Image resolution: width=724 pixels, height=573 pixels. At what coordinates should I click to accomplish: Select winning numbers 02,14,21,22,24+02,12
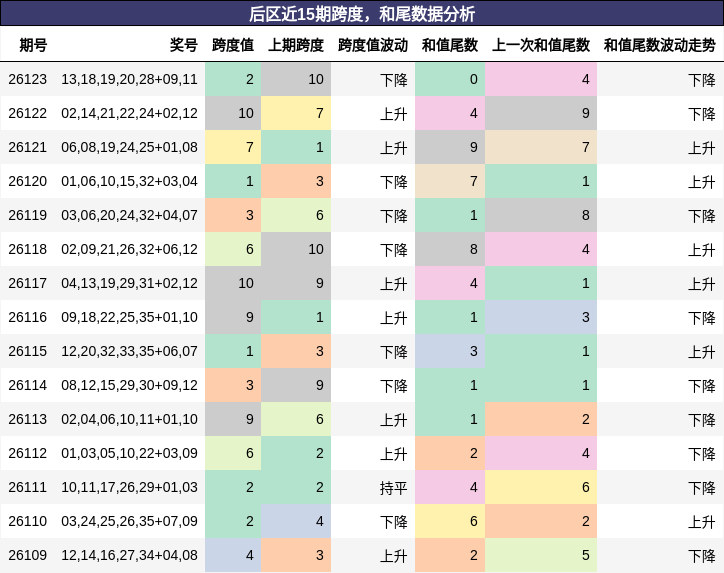[129, 113]
